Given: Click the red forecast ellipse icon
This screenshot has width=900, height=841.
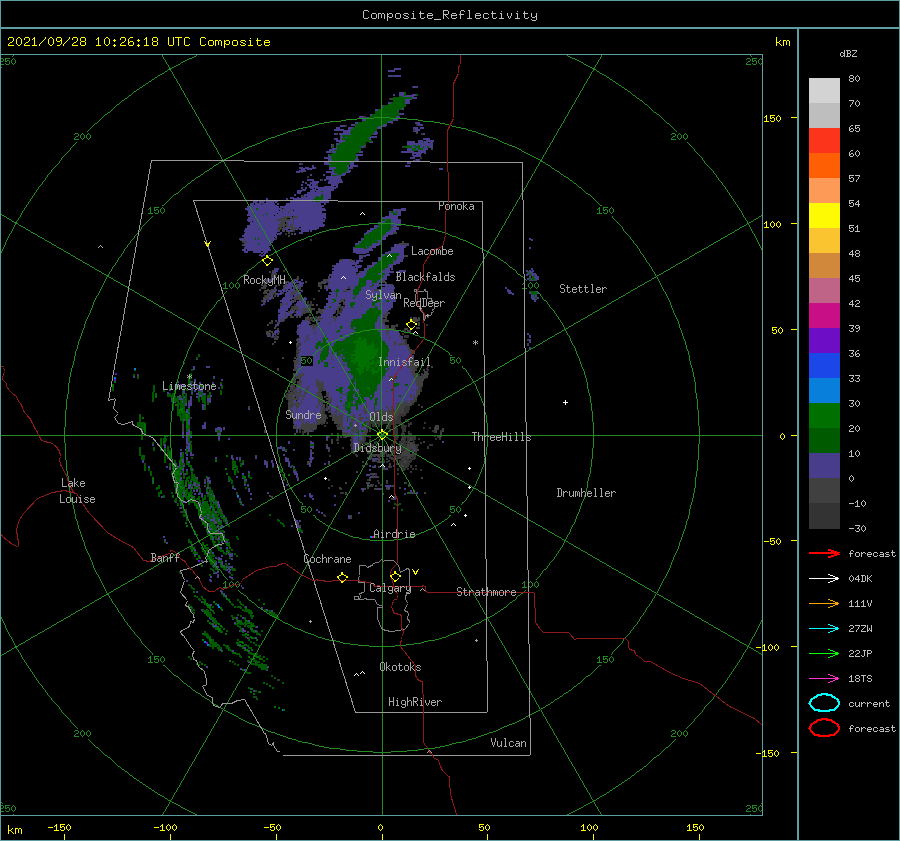Looking at the screenshot, I should pos(824,728).
